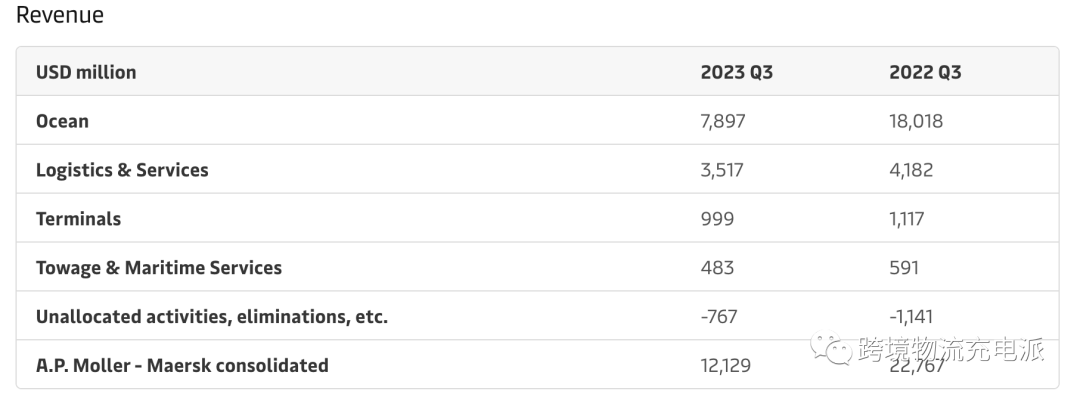
Task: Select the Revenue heading text
Action: point(60,15)
